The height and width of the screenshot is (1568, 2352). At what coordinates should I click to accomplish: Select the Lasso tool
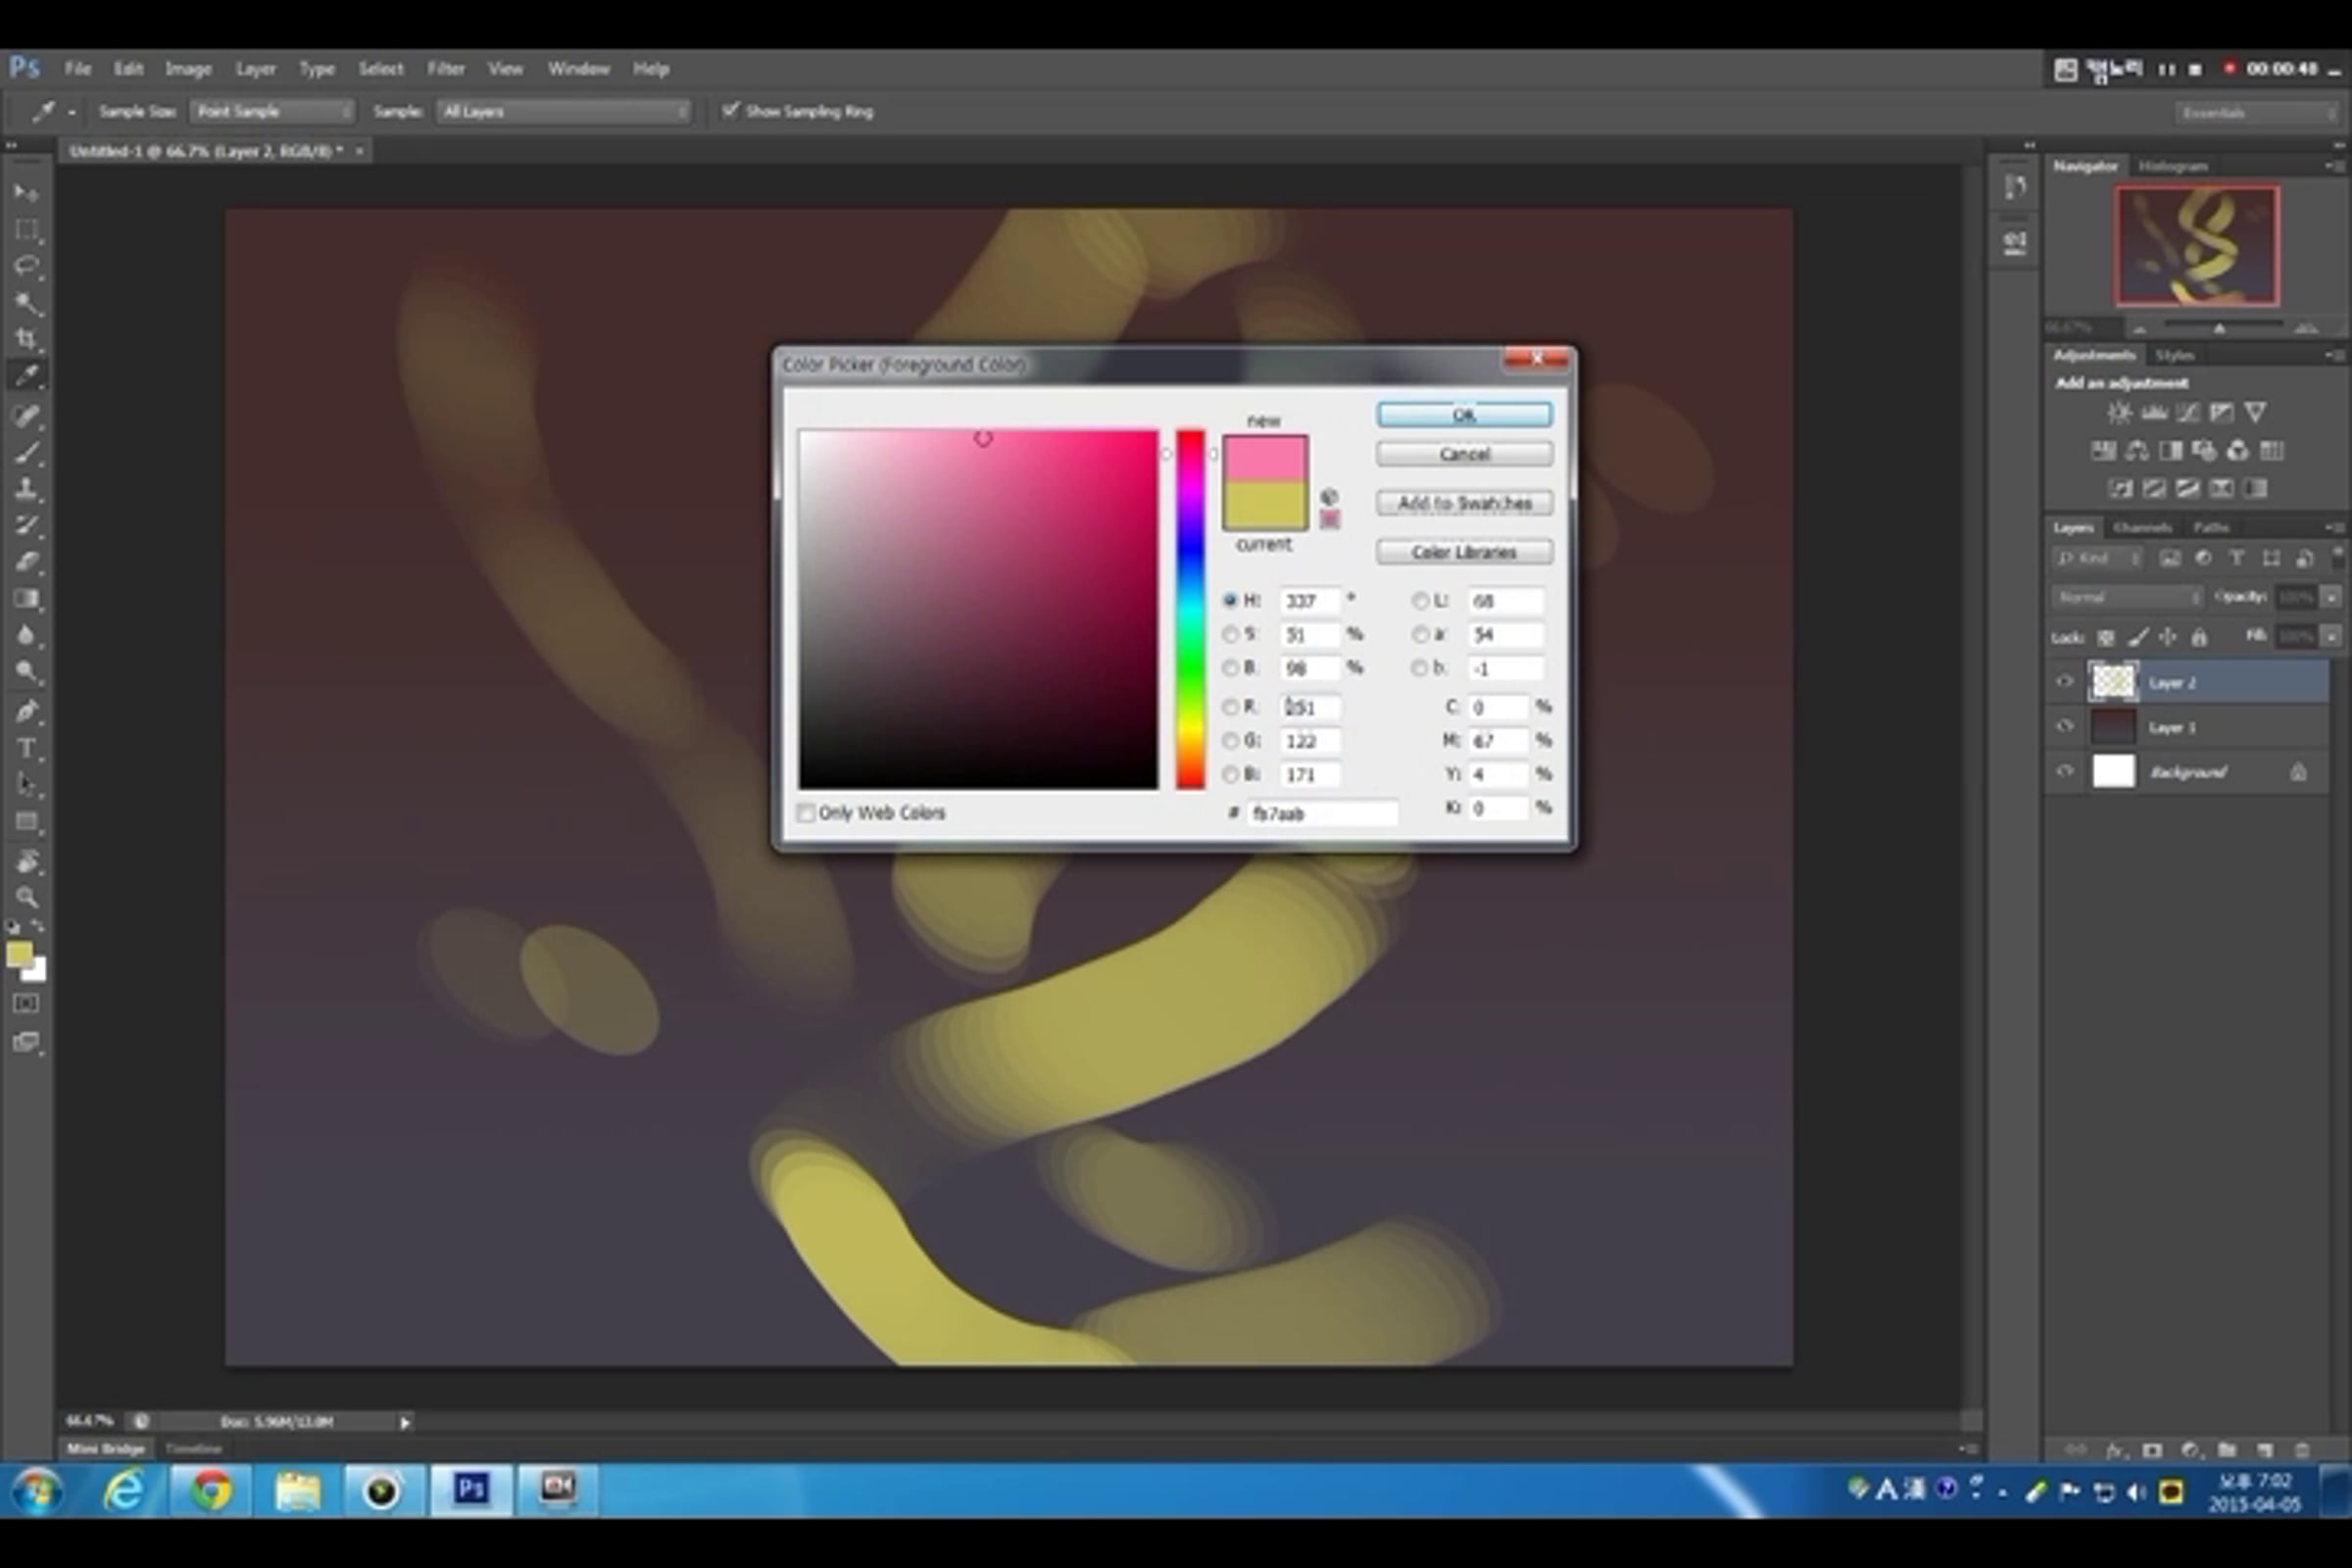[x=27, y=266]
